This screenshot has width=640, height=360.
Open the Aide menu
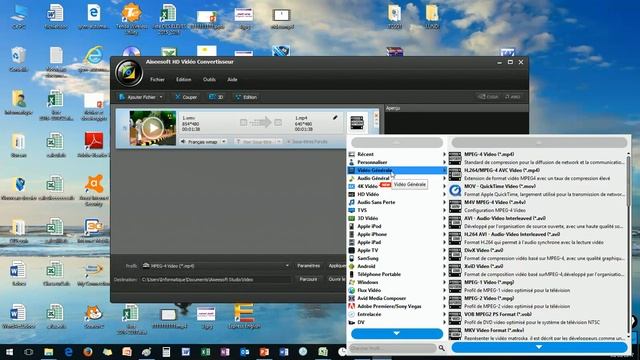232,80
